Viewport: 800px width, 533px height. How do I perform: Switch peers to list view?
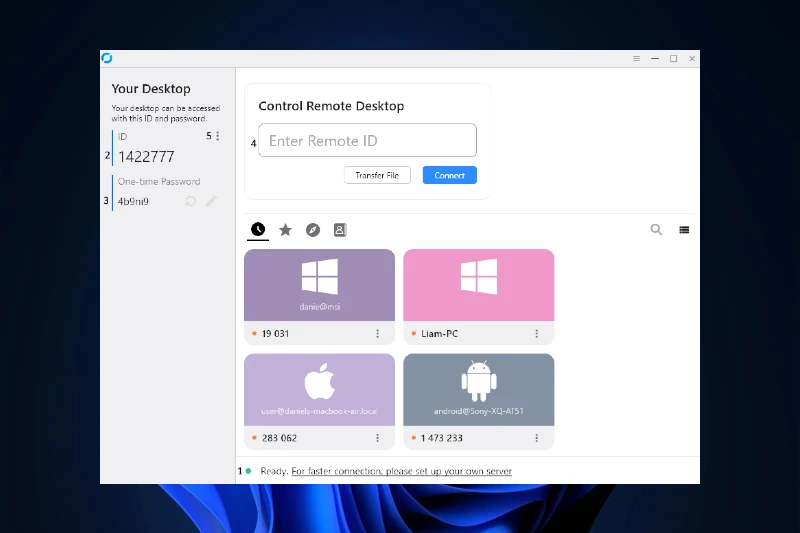684,230
